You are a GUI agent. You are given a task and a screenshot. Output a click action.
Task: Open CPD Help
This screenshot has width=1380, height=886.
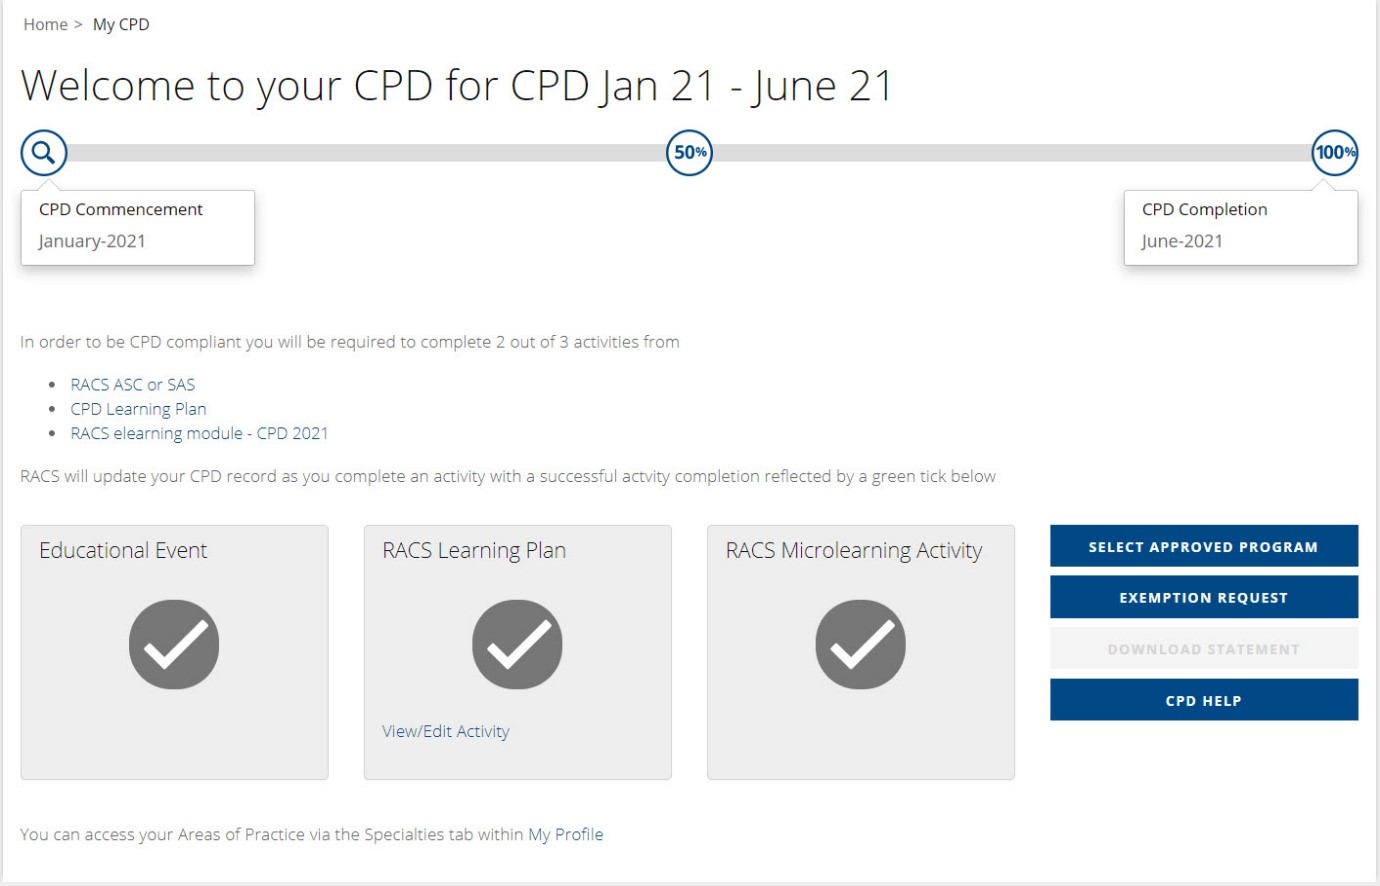pyautogui.click(x=1203, y=700)
